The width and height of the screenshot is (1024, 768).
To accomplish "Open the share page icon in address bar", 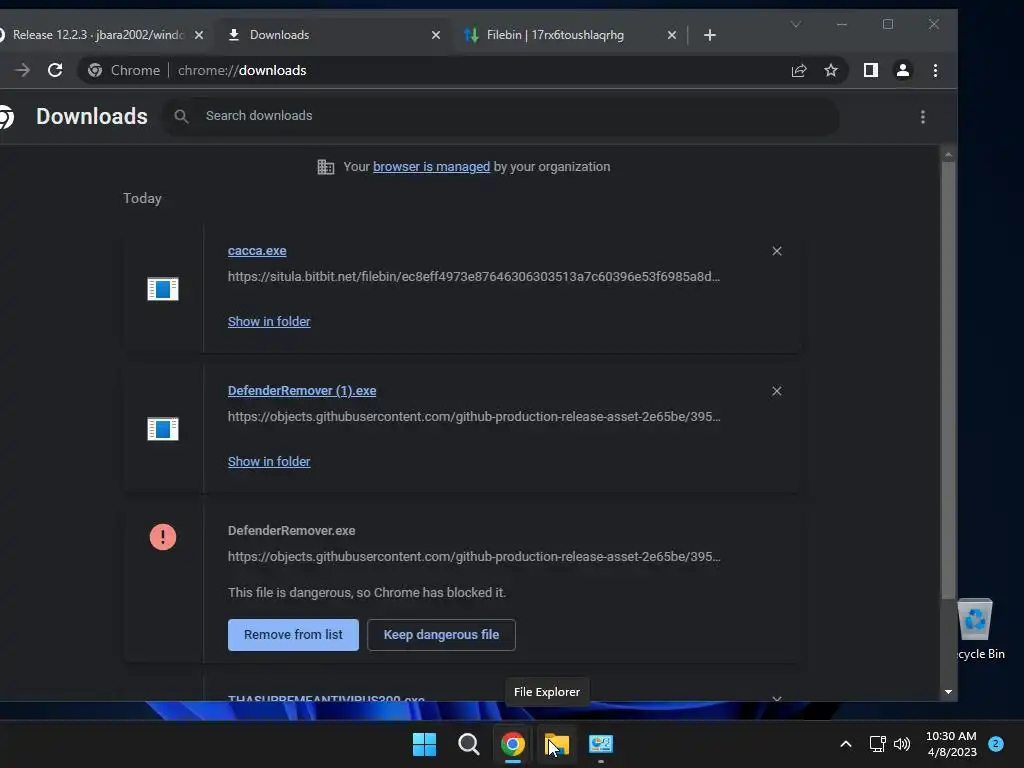I will [799, 71].
